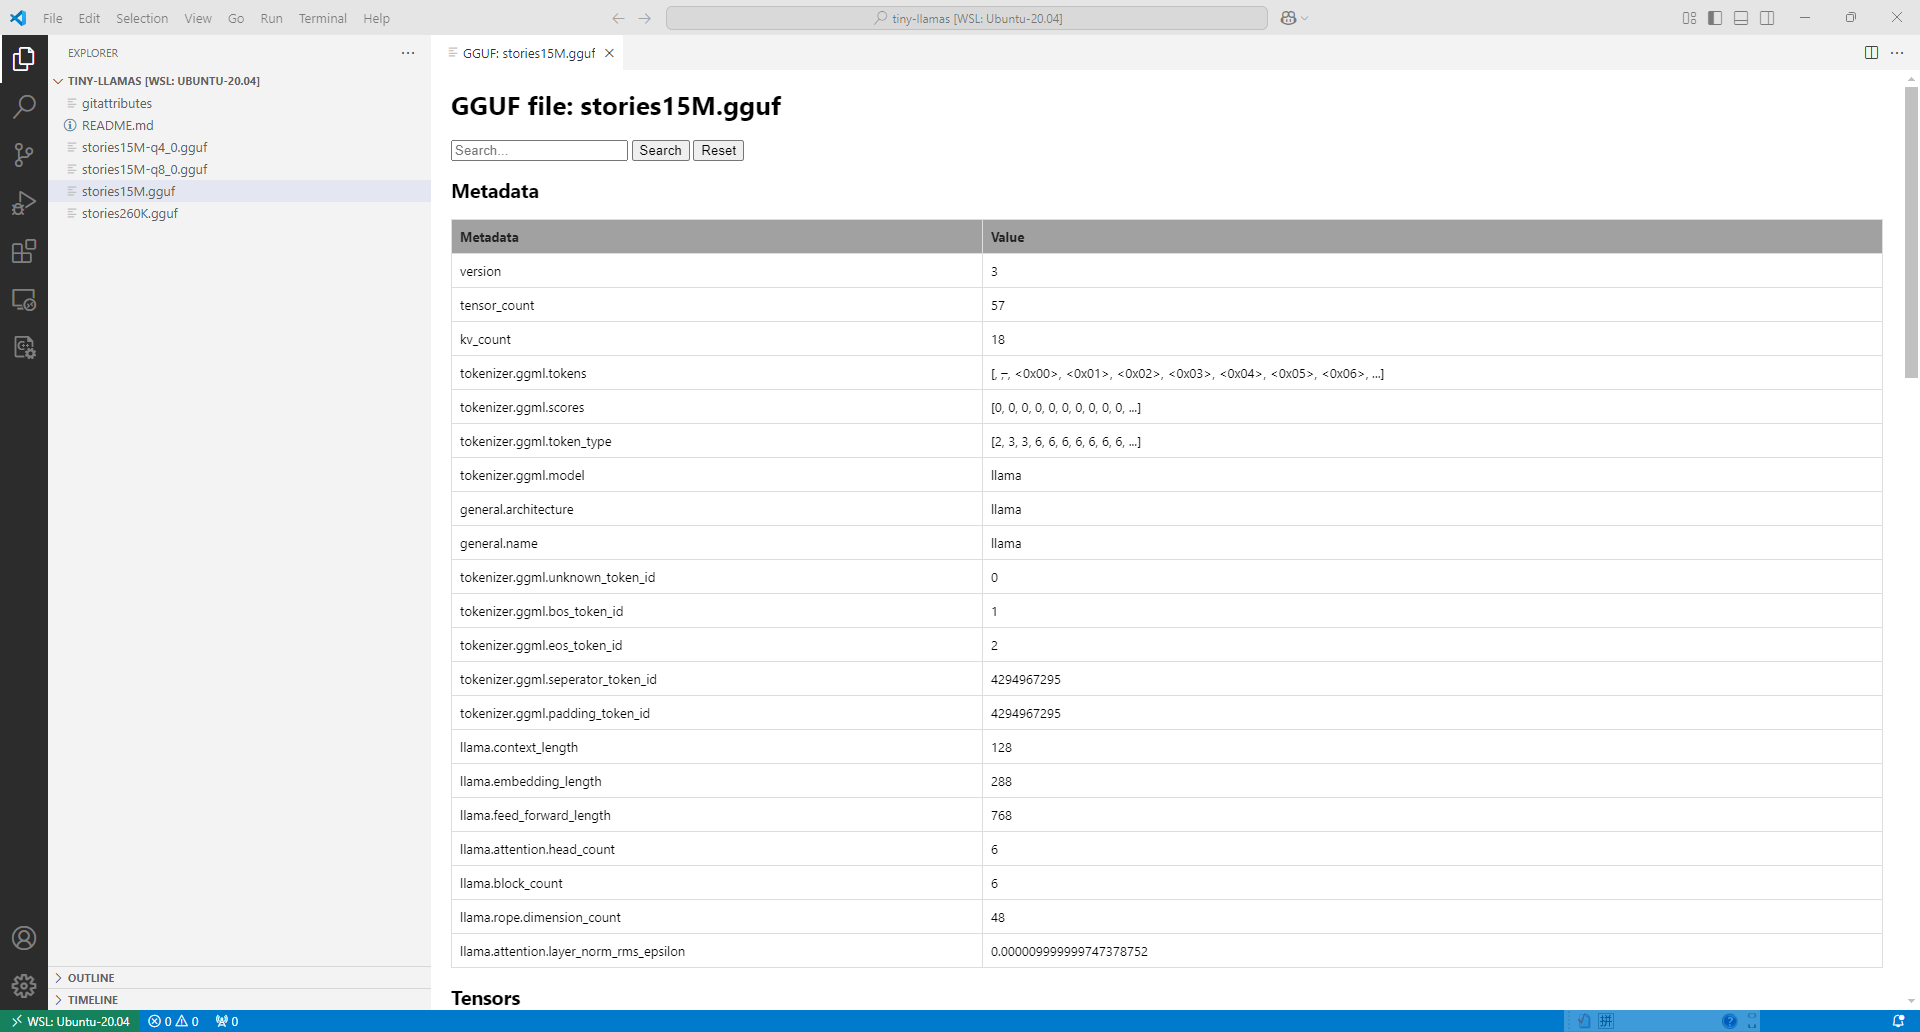Open the View menu
Viewport: 1920px width, 1032px height.
click(x=198, y=18)
